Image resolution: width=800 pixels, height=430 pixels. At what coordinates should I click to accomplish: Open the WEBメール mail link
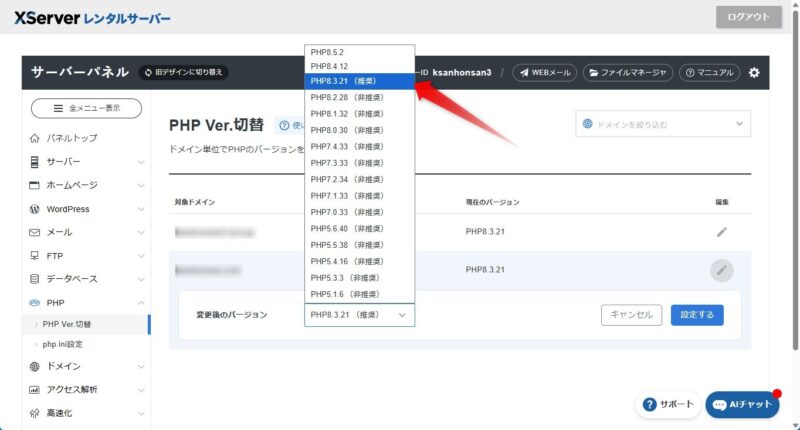coord(544,72)
